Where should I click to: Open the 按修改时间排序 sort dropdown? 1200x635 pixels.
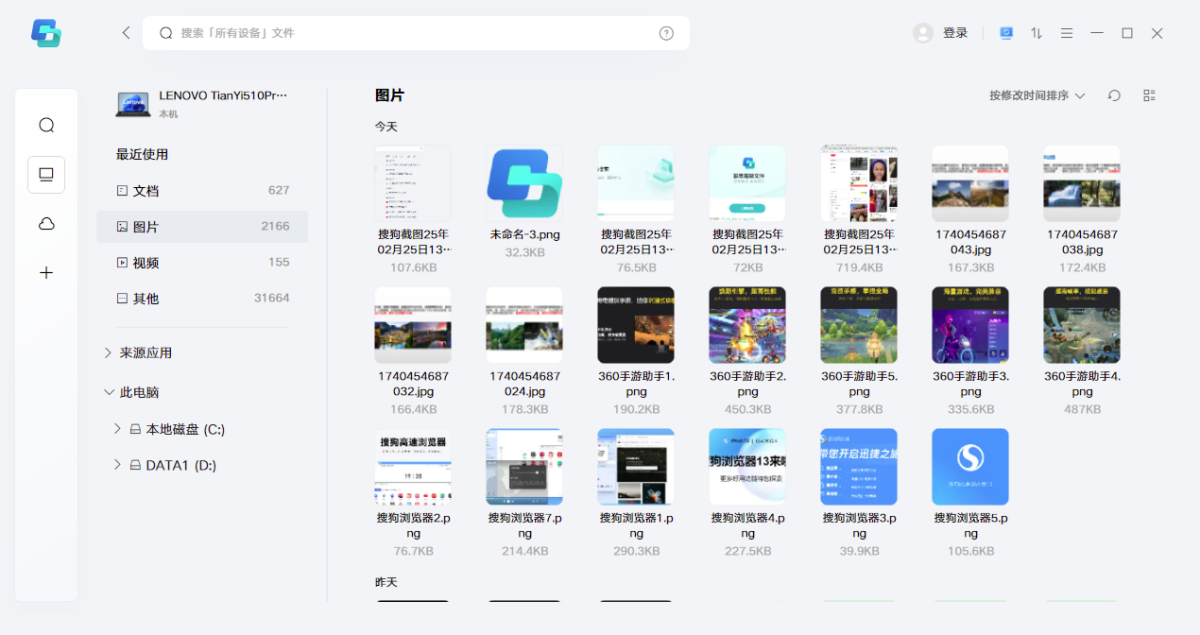[x=1037, y=95]
